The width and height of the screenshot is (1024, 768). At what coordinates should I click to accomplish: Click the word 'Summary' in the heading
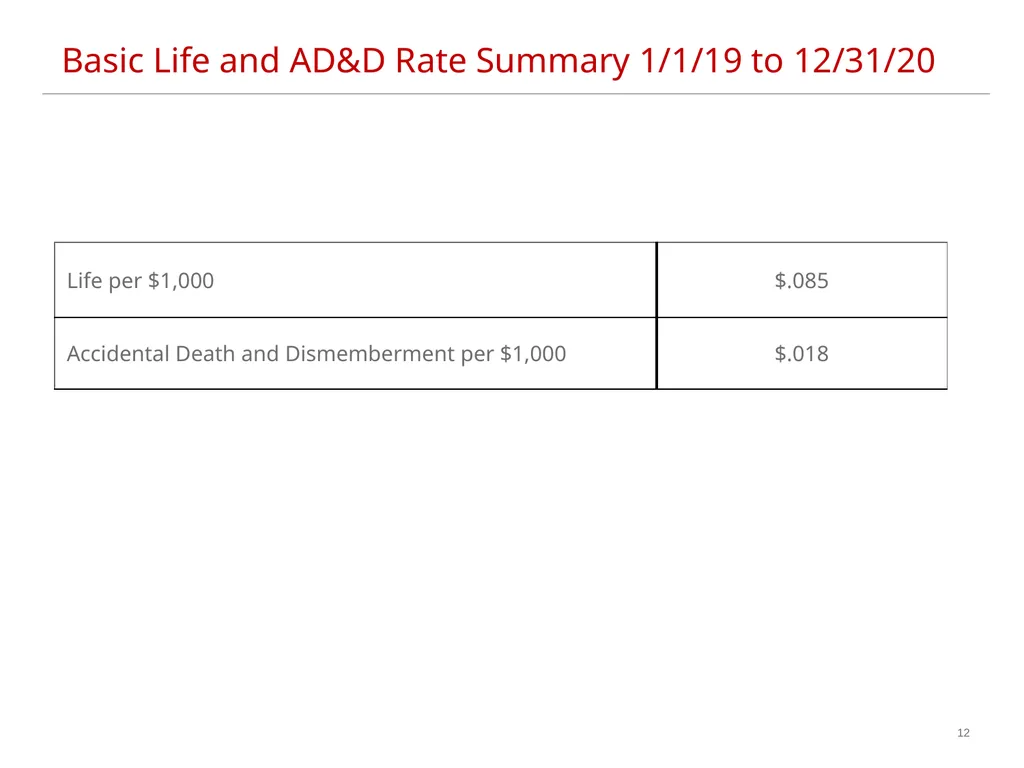coord(552,62)
